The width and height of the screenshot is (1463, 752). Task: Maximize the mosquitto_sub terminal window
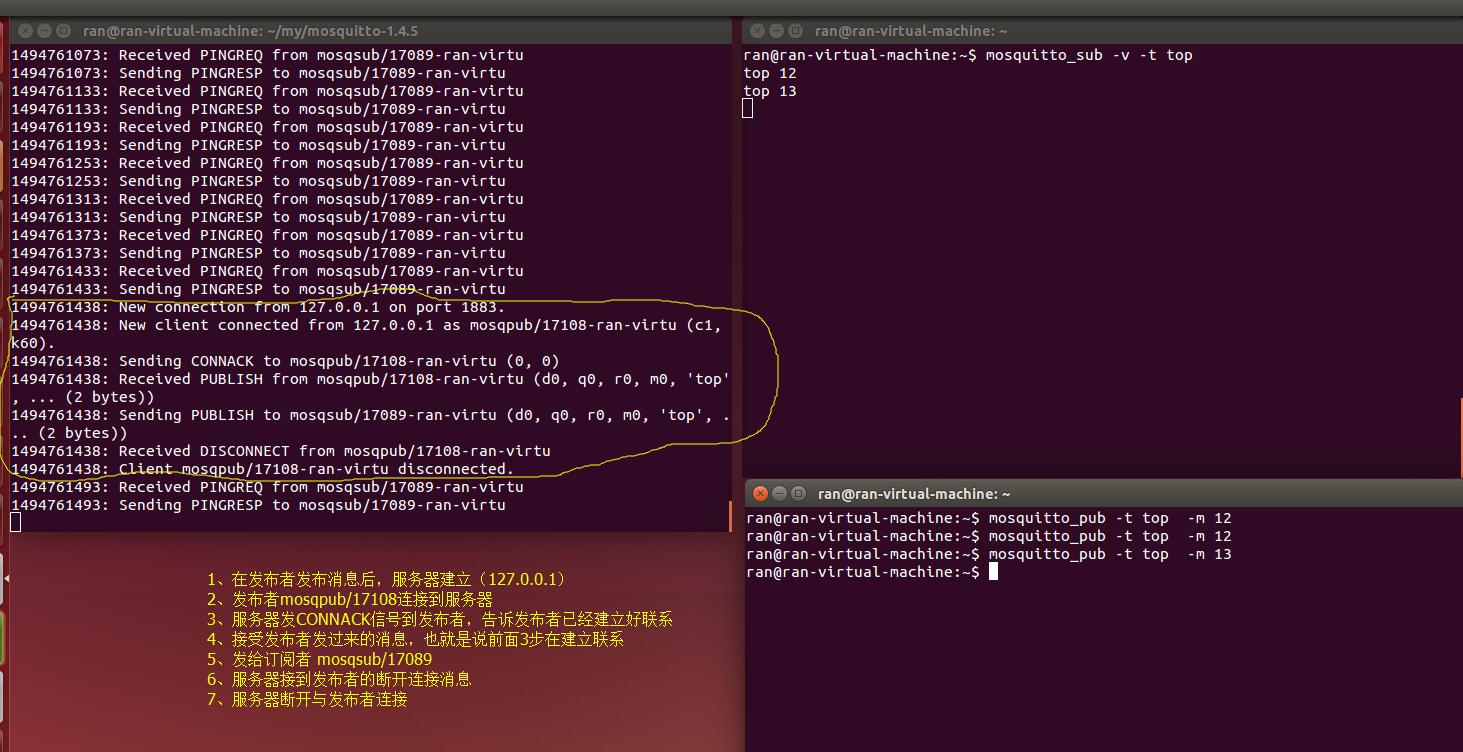click(x=795, y=31)
